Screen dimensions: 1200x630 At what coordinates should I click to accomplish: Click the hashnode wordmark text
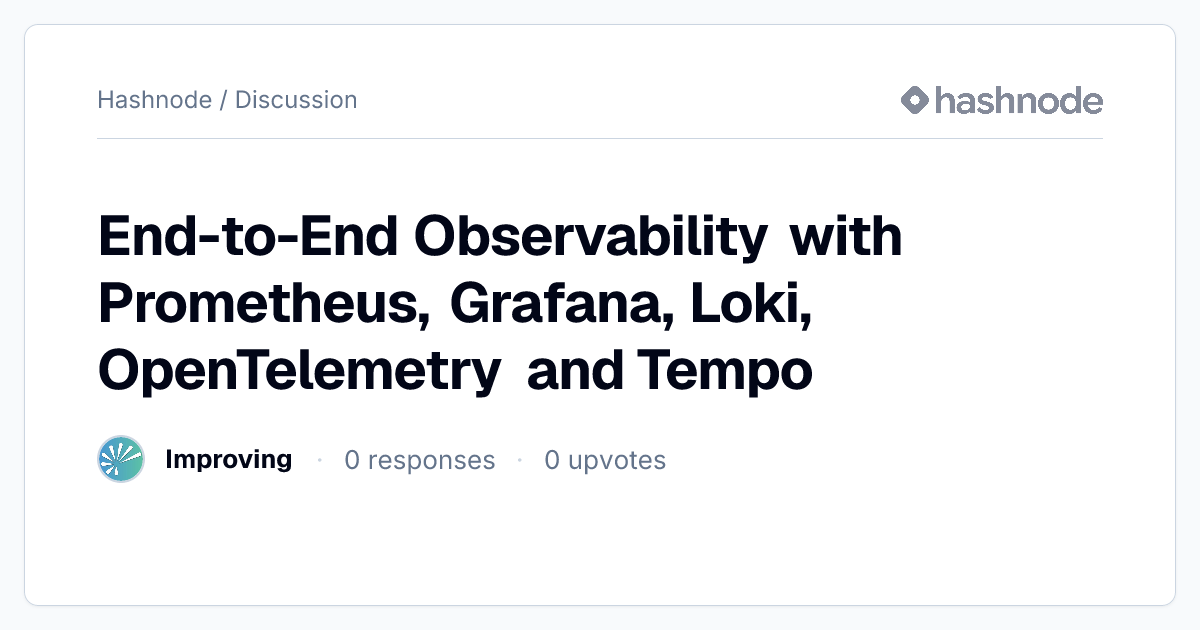tap(1018, 100)
